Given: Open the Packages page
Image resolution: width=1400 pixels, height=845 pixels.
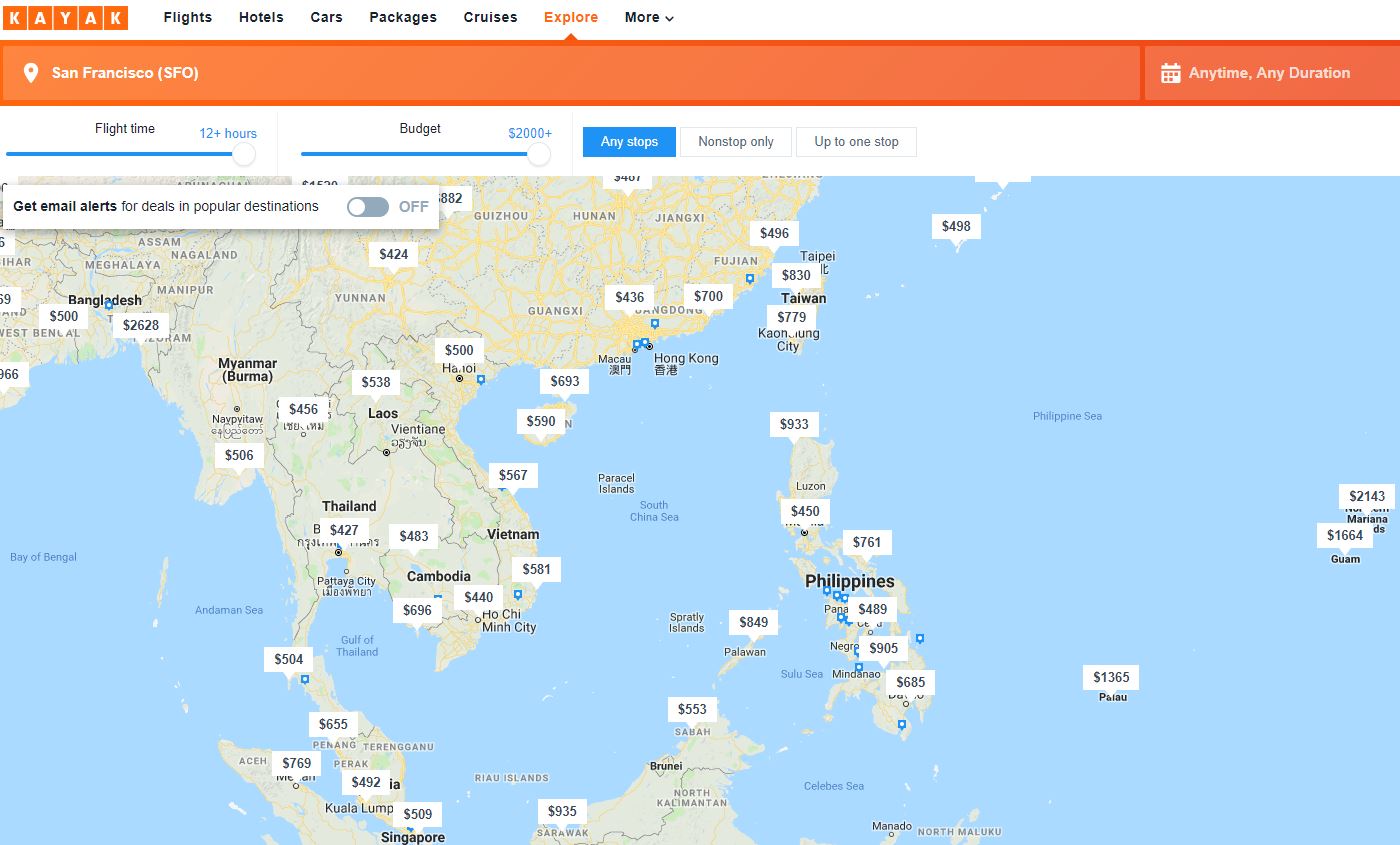Looking at the screenshot, I should click(403, 17).
